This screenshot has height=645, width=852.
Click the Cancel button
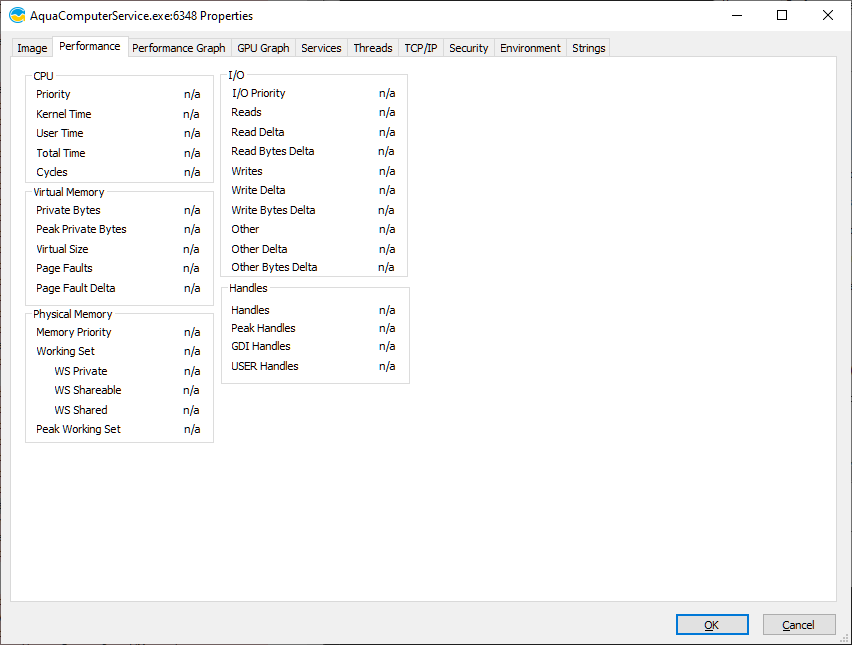799,625
